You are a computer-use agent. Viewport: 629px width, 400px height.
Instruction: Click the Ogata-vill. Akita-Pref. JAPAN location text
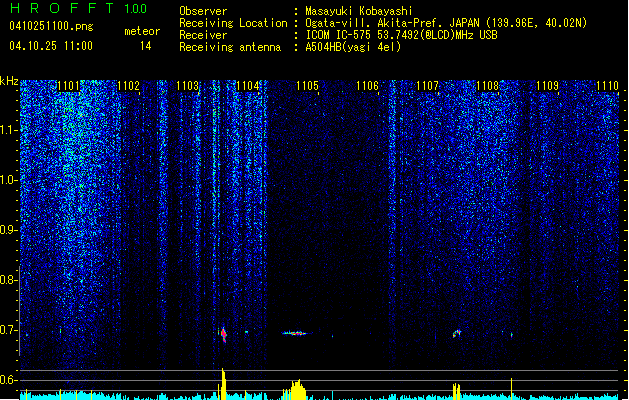446,23
